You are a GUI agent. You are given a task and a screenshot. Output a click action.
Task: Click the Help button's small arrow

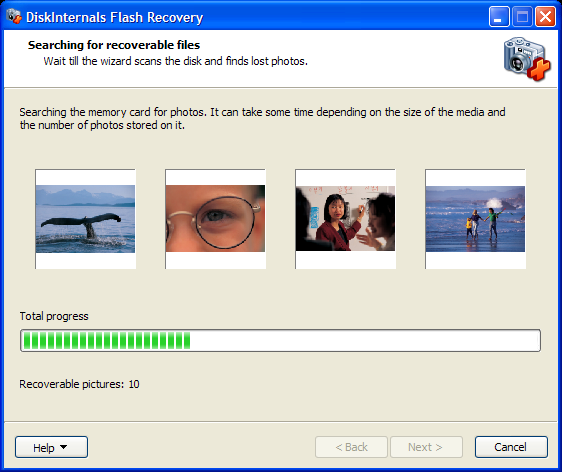[63, 447]
